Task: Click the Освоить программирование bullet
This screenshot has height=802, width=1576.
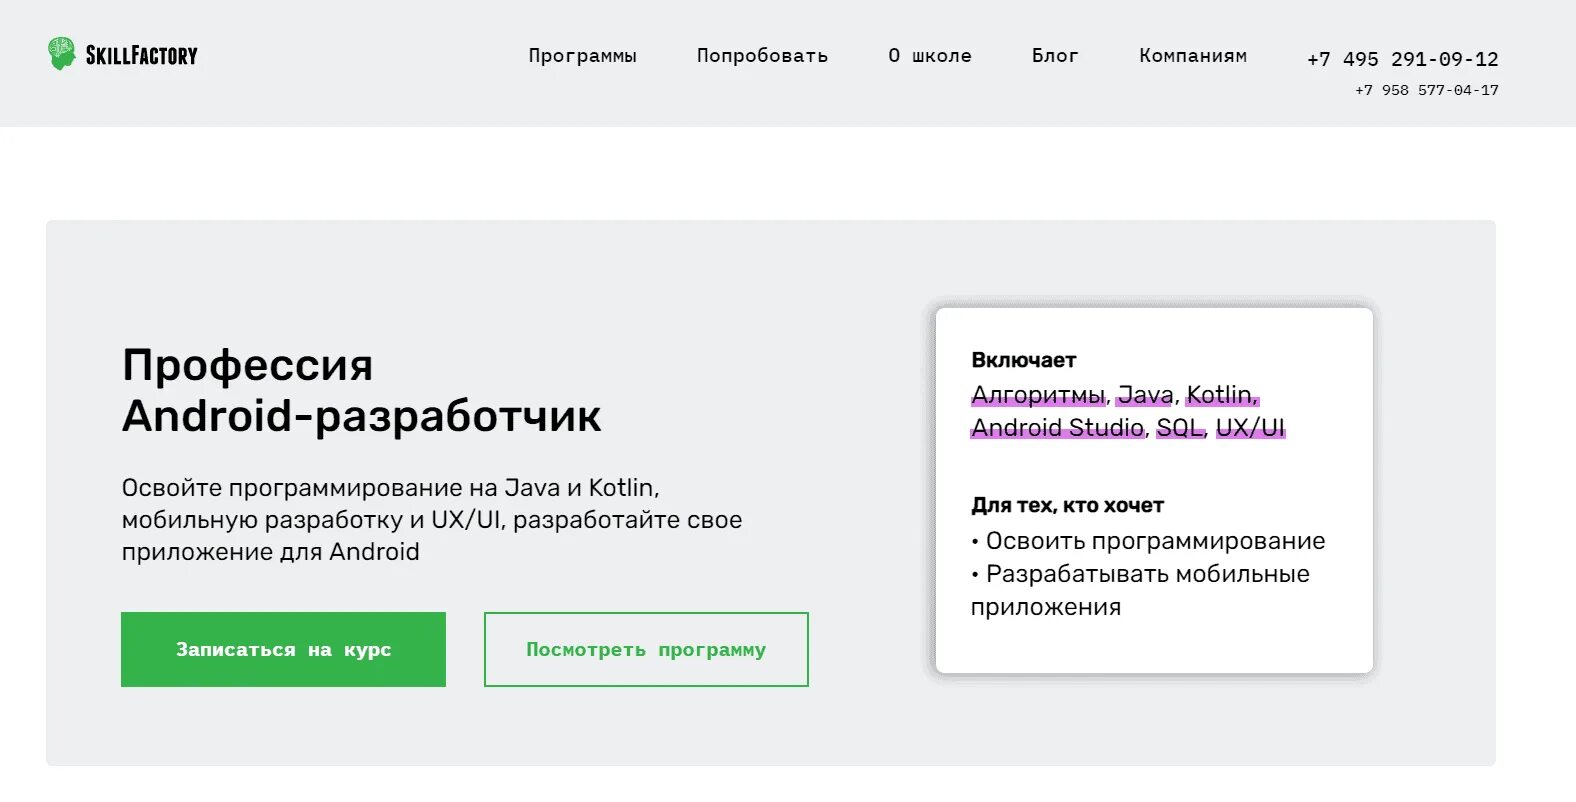Action: (x=1148, y=541)
